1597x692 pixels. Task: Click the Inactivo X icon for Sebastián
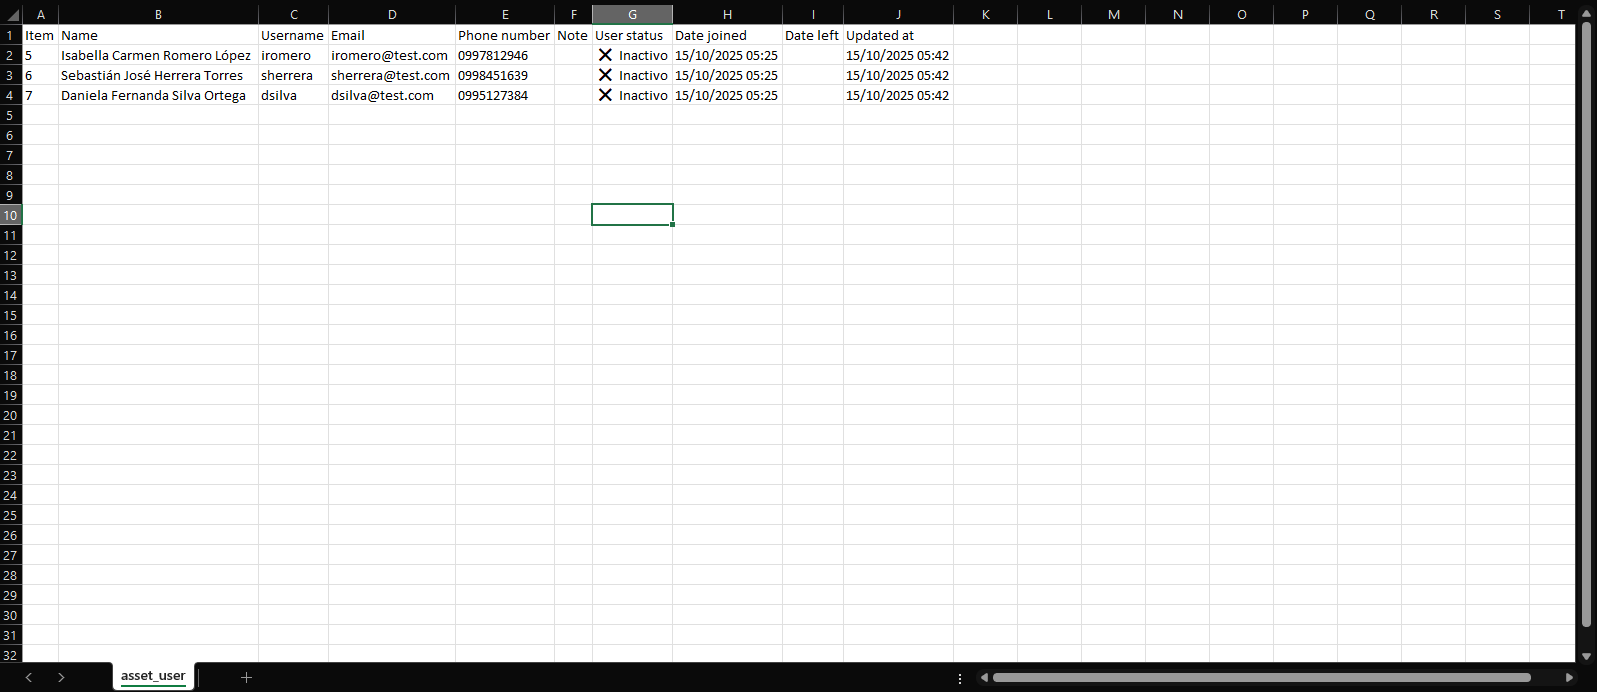[x=605, y=75]
